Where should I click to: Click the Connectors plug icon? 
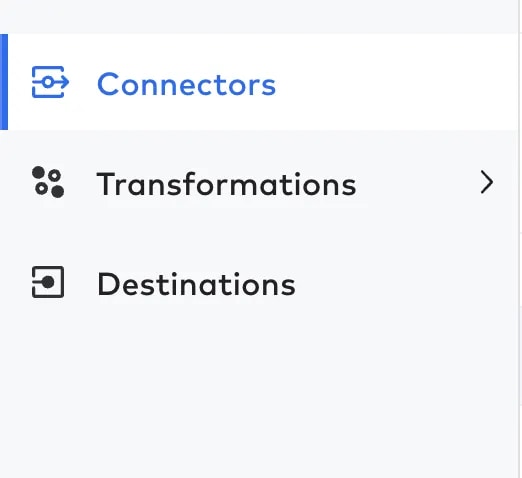coord(50,82)
